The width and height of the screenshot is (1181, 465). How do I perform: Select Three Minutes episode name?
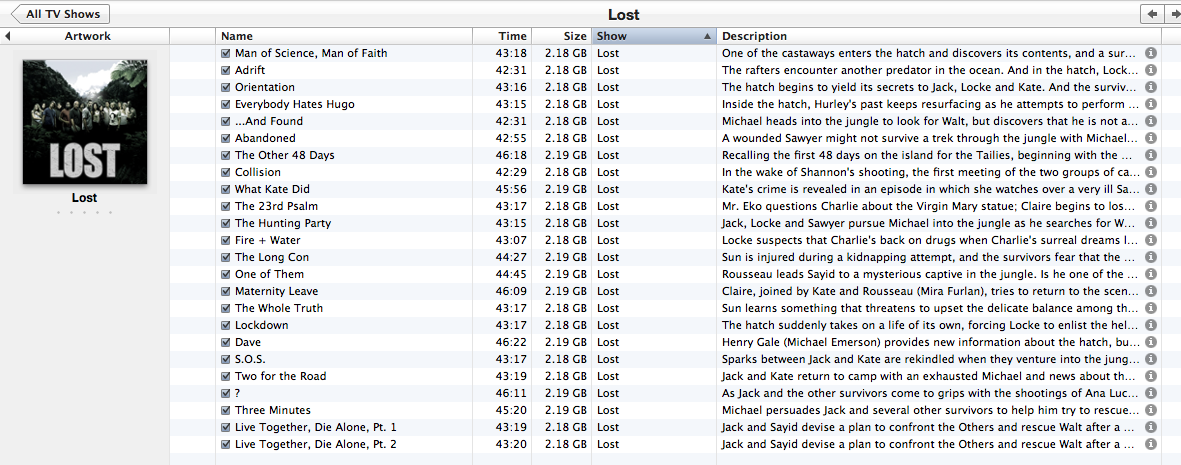(273, 410)
